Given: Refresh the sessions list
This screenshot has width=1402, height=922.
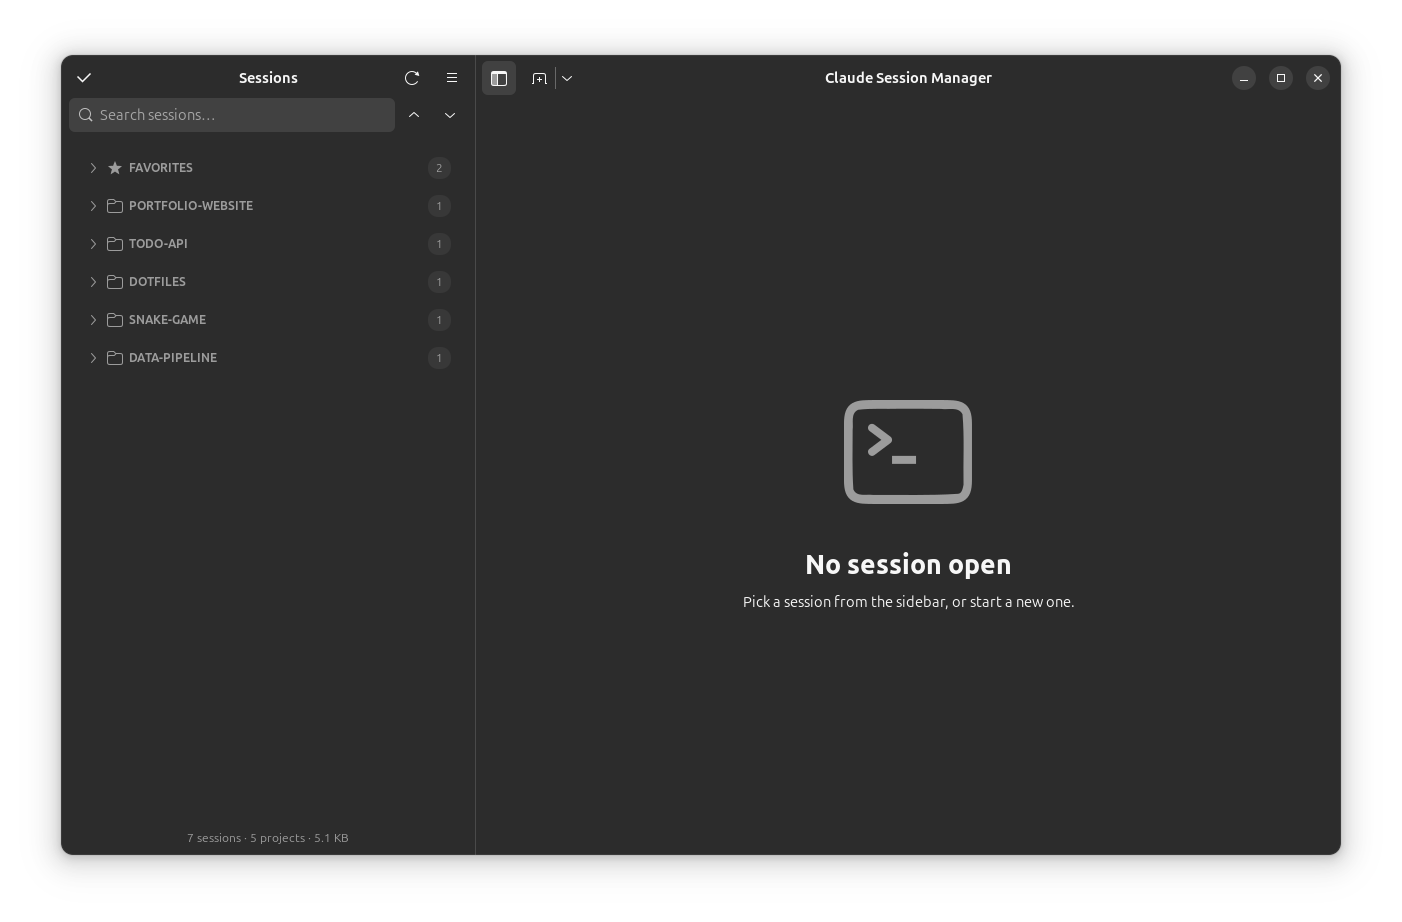Looking at the screenshot, I should (412, 78).
